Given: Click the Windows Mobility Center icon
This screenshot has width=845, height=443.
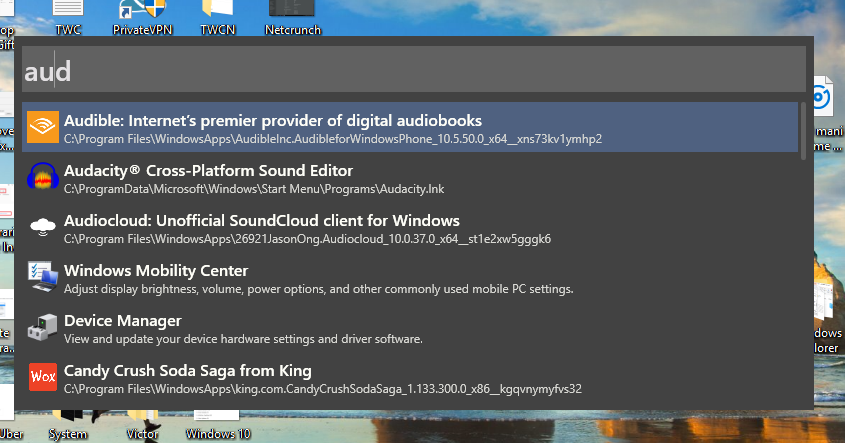Looking at the screenshot, I should (42, 277).
